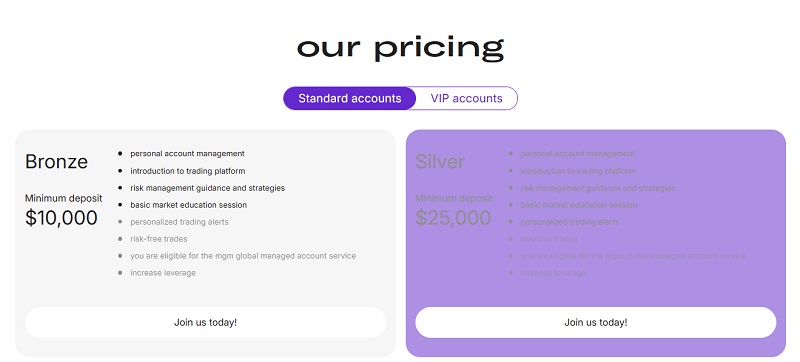Click Silver basic market education session item
Viewport: 800px width, 362px height.
click(x=579, y=205)
